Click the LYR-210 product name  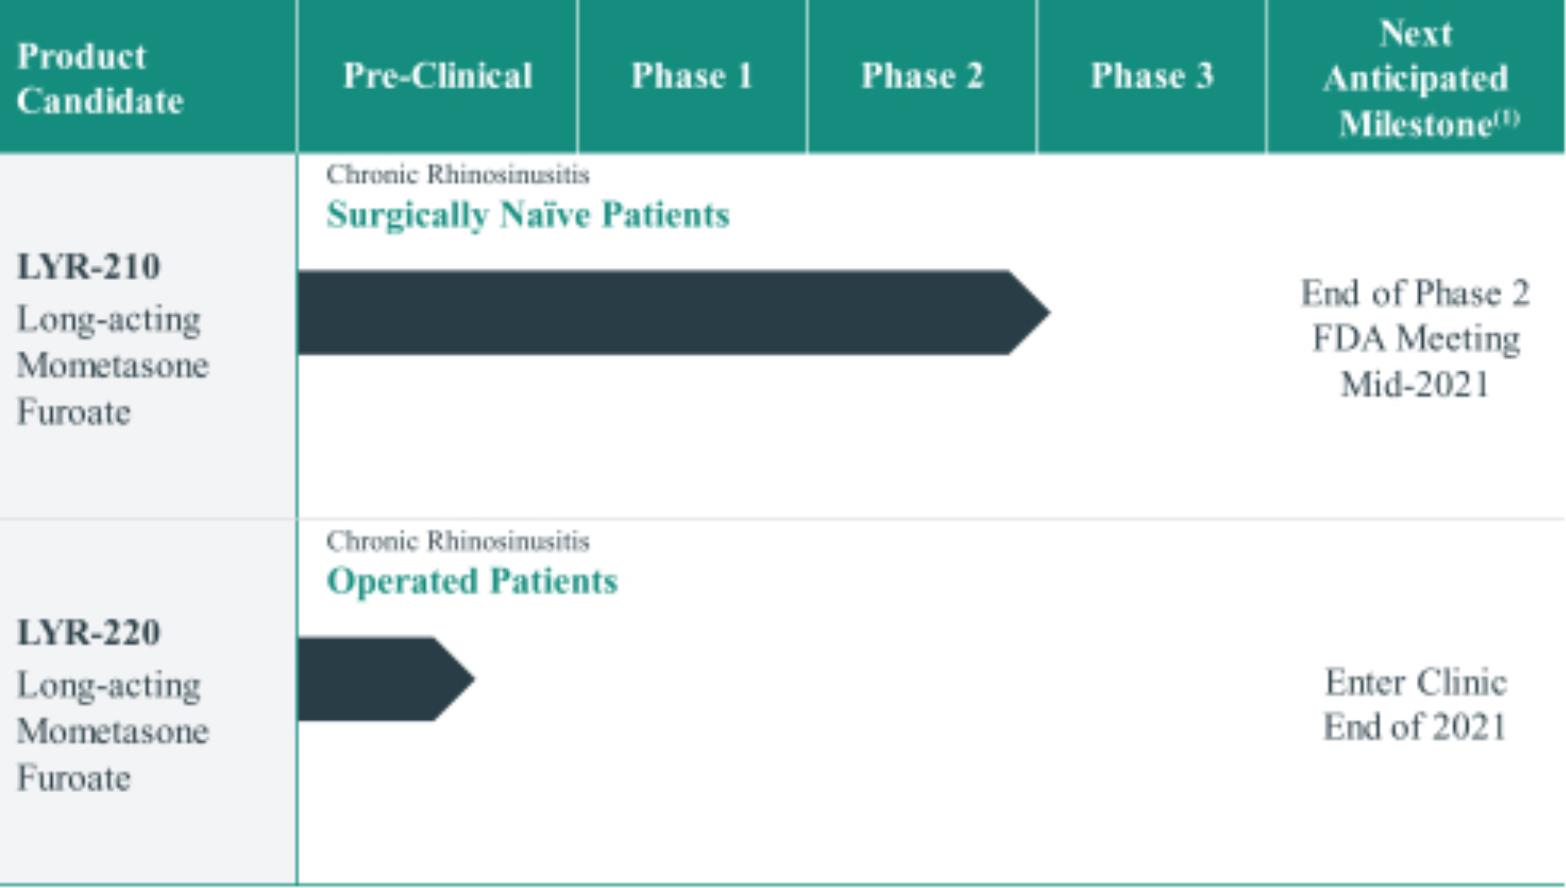(89, 267)
